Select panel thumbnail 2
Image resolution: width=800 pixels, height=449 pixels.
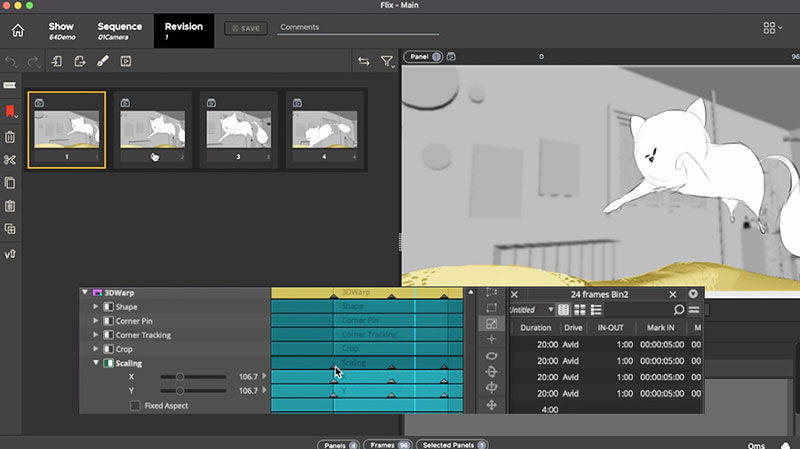click(x=153, y=130)
